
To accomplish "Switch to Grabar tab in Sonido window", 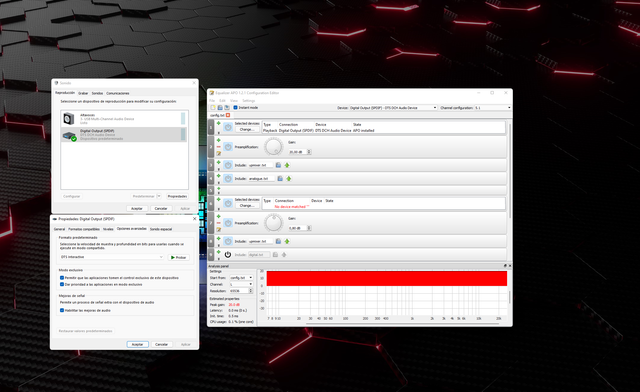I will [x=83, y=93].
